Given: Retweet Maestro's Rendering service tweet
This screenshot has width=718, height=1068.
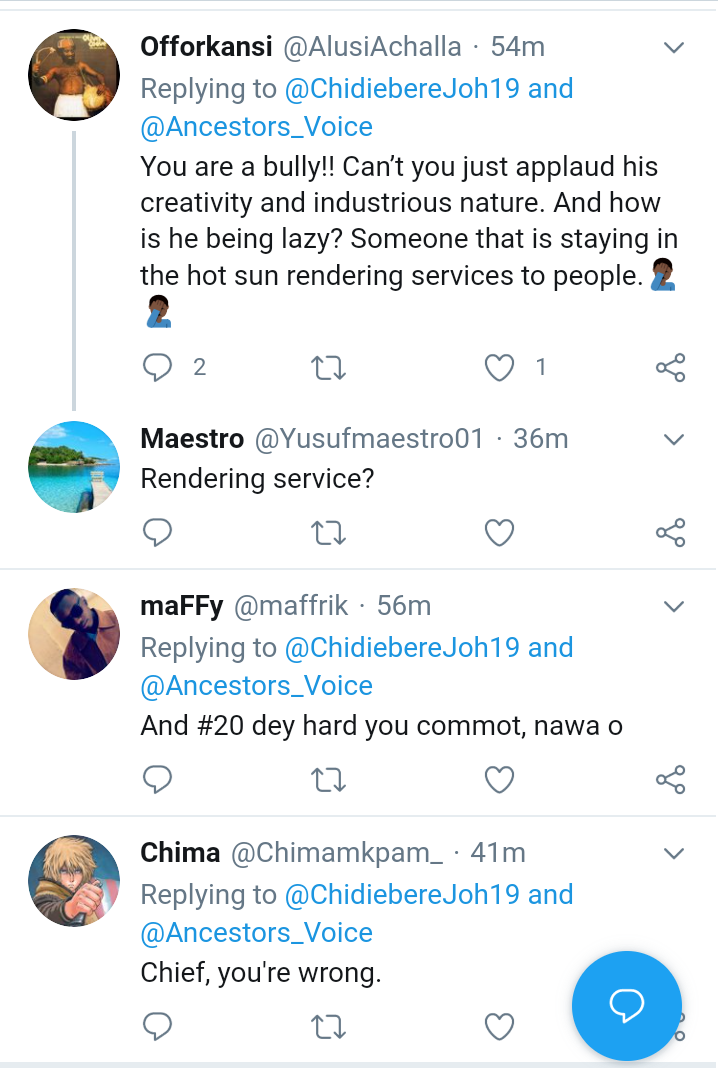Looking at the screenshot, I should 329,532.
